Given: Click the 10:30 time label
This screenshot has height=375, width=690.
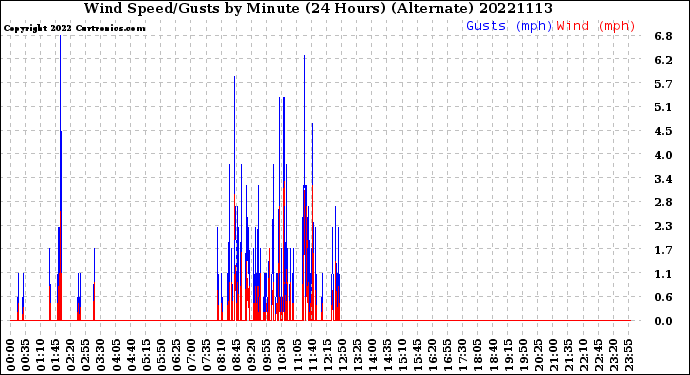Looking at the screenshot, I should click(x=282, y=355).
